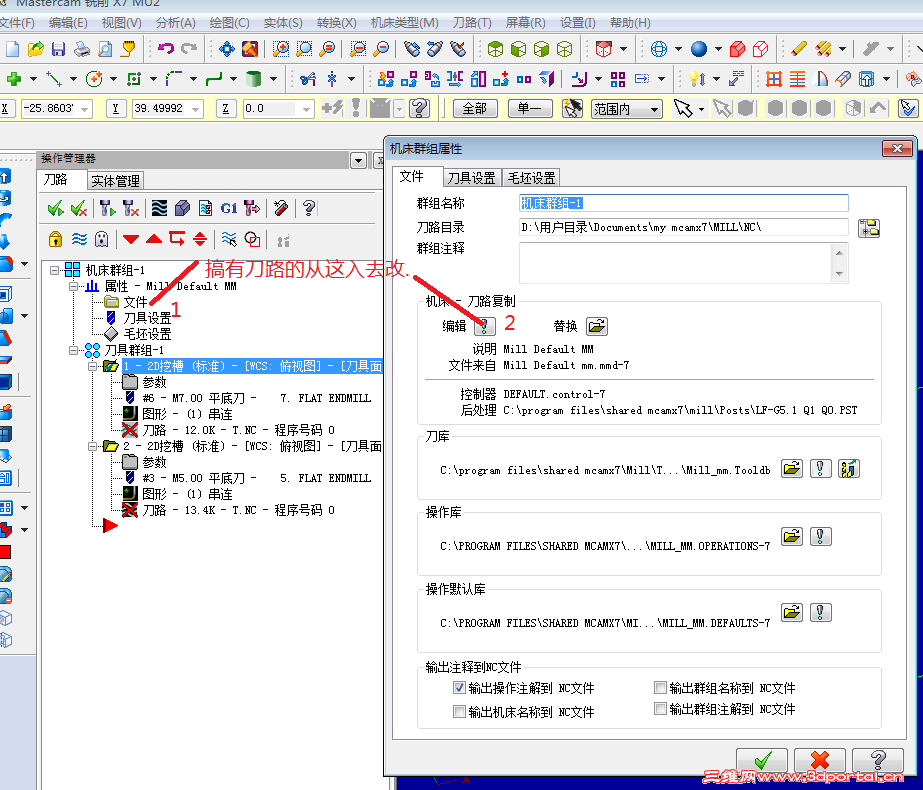The image size is (923, 790).
Task: Open the 刀路(T) menu
Action: point(472,23)
